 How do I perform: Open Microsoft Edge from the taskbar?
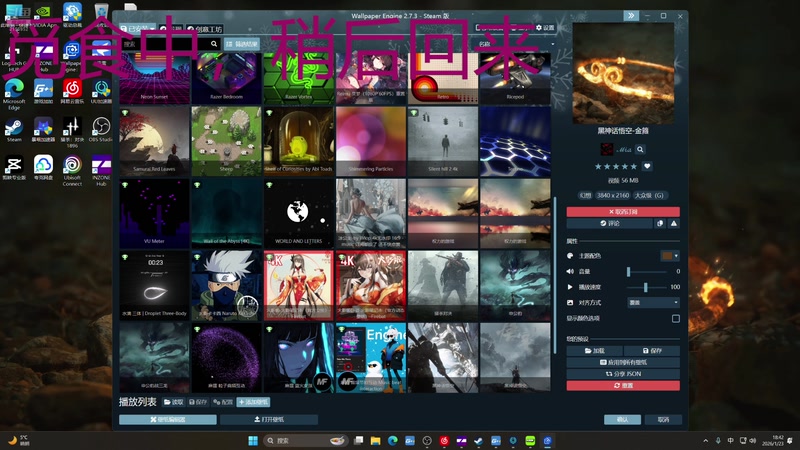(x=393, y=440)
